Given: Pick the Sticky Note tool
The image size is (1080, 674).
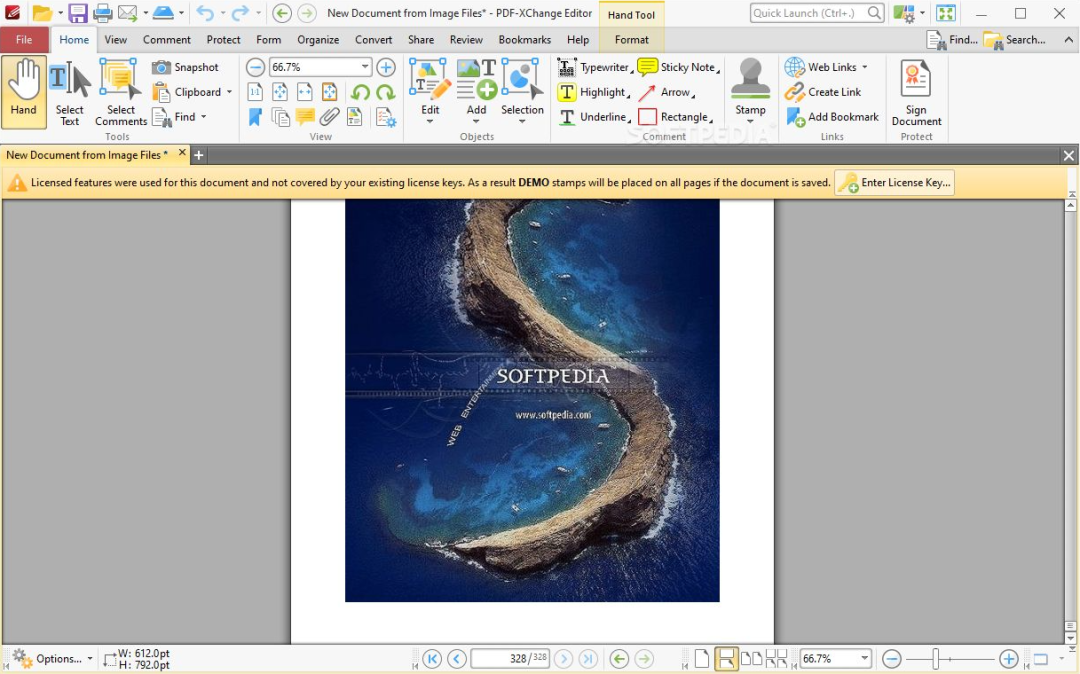Looking at the screenshot, I should coord(677,67).
